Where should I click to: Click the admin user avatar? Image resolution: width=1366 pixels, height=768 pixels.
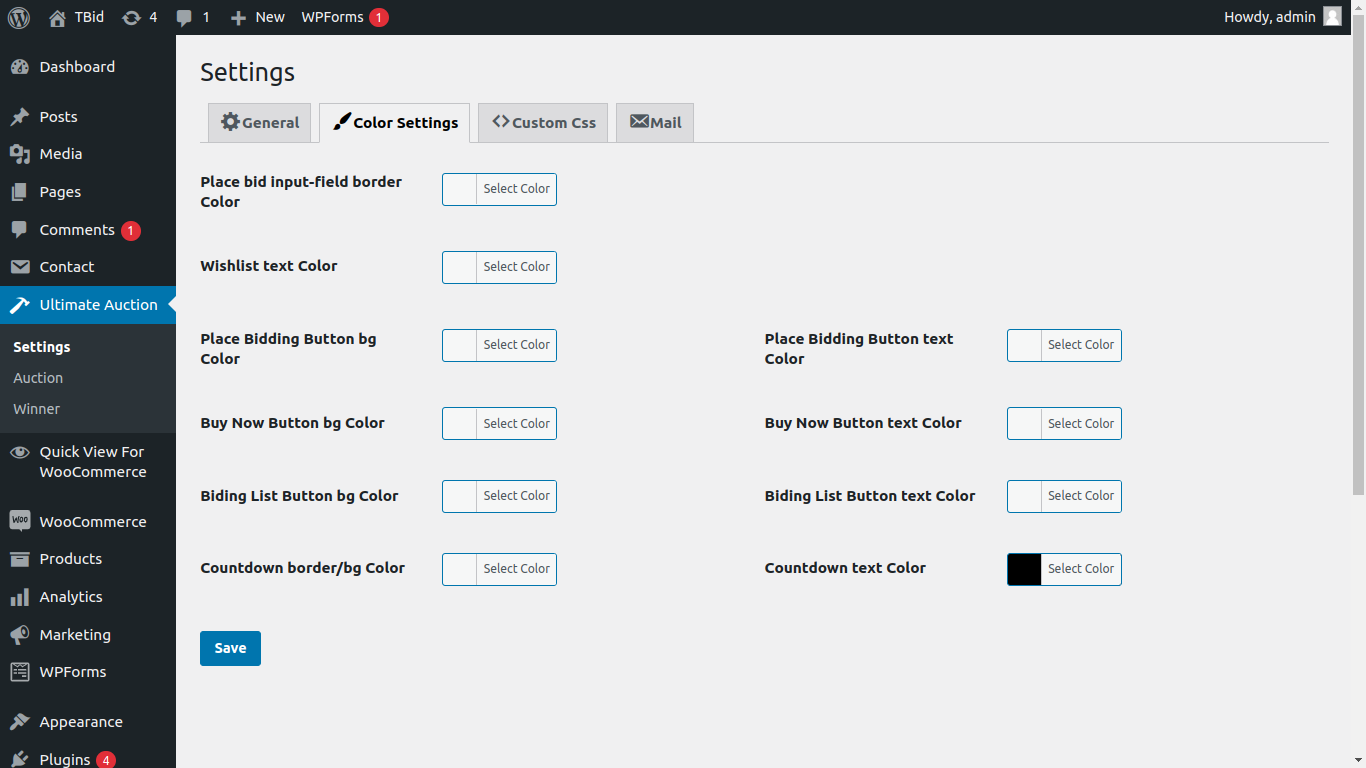click(1332, 17)
